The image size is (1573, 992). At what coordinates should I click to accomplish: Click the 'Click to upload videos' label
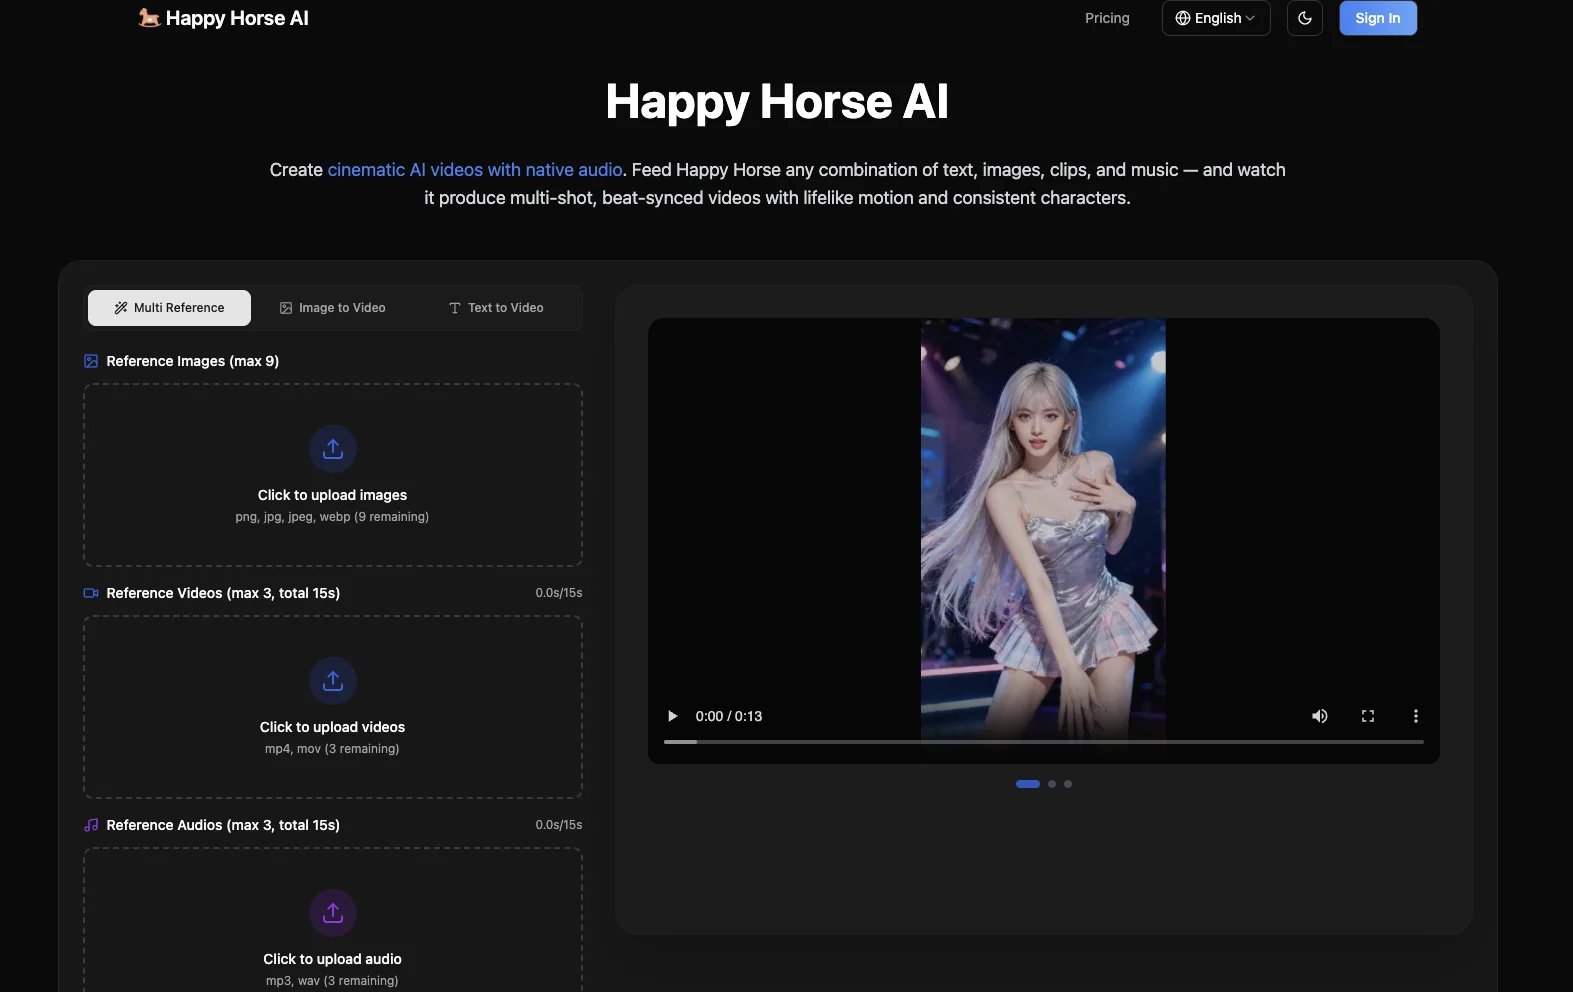(x=332, y=727)
